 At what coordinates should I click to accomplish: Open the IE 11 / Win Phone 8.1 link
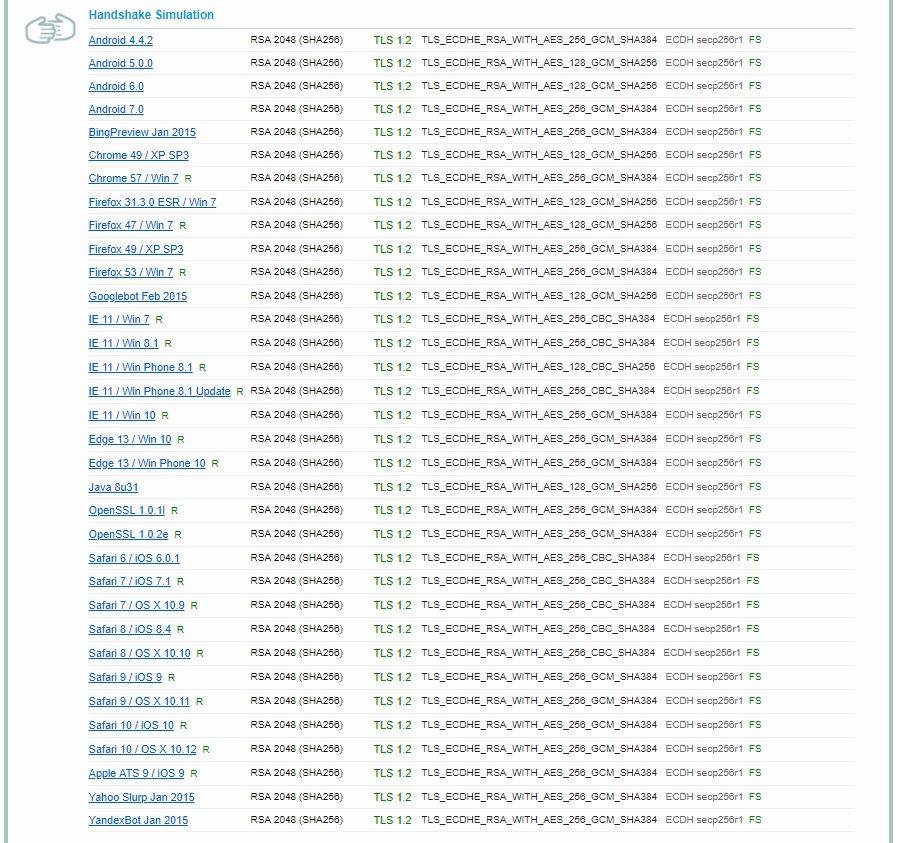coord(140,367)
